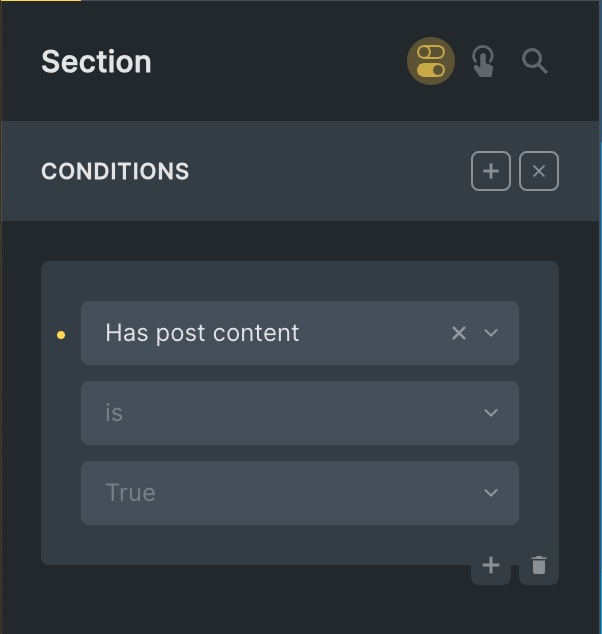Click the yellow dot condition indicator
Image resolution: width=602 pixels, height=634 pixels.
pyautogui.click(x=61, y=335)
